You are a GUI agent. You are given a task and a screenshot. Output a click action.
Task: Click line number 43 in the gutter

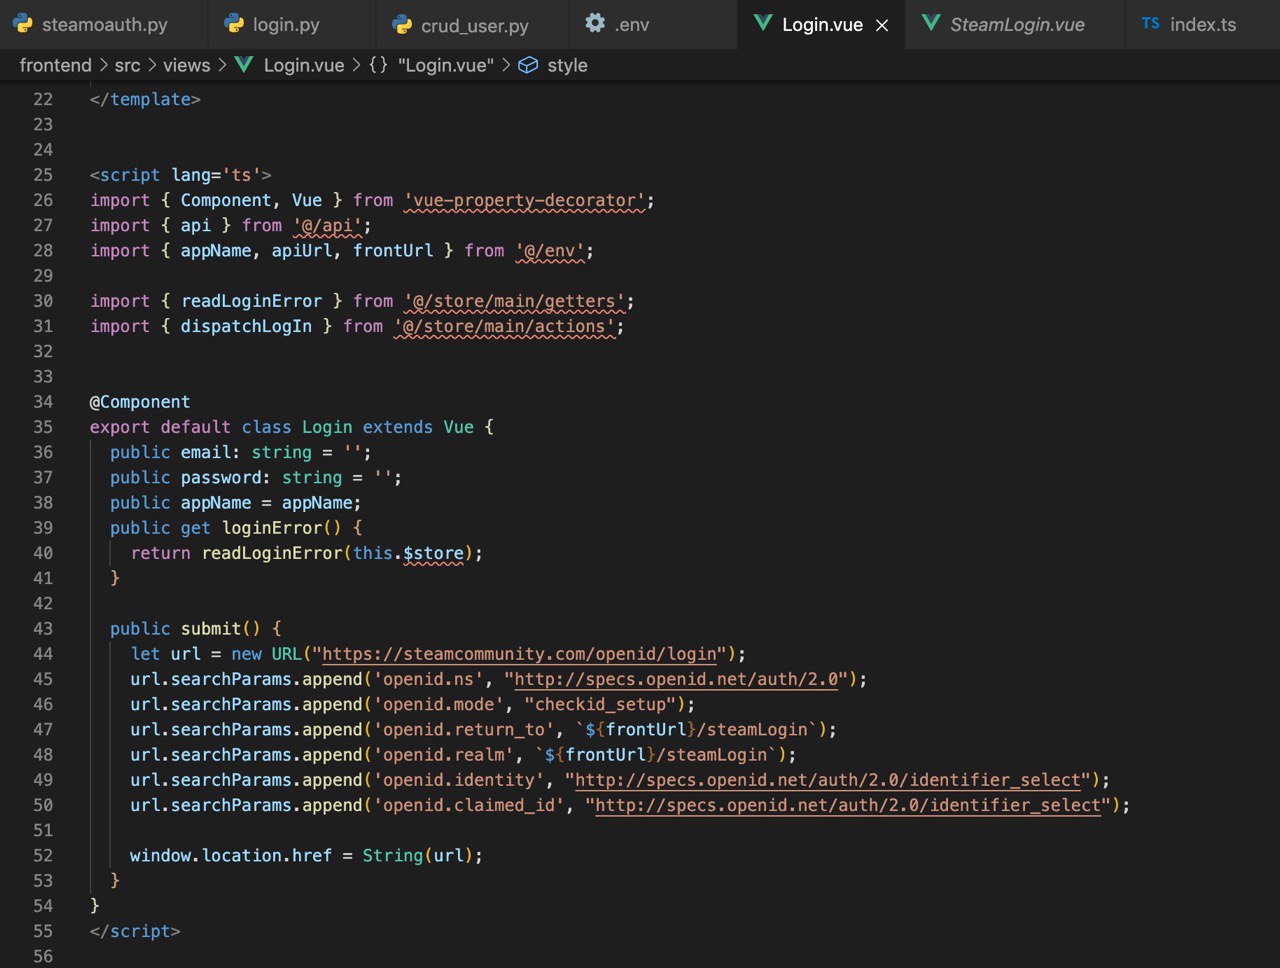click(43, 629)
